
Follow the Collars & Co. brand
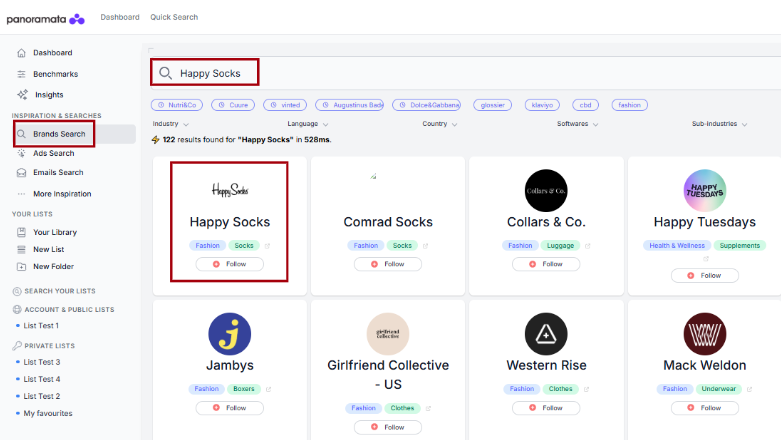pos(546,264)
